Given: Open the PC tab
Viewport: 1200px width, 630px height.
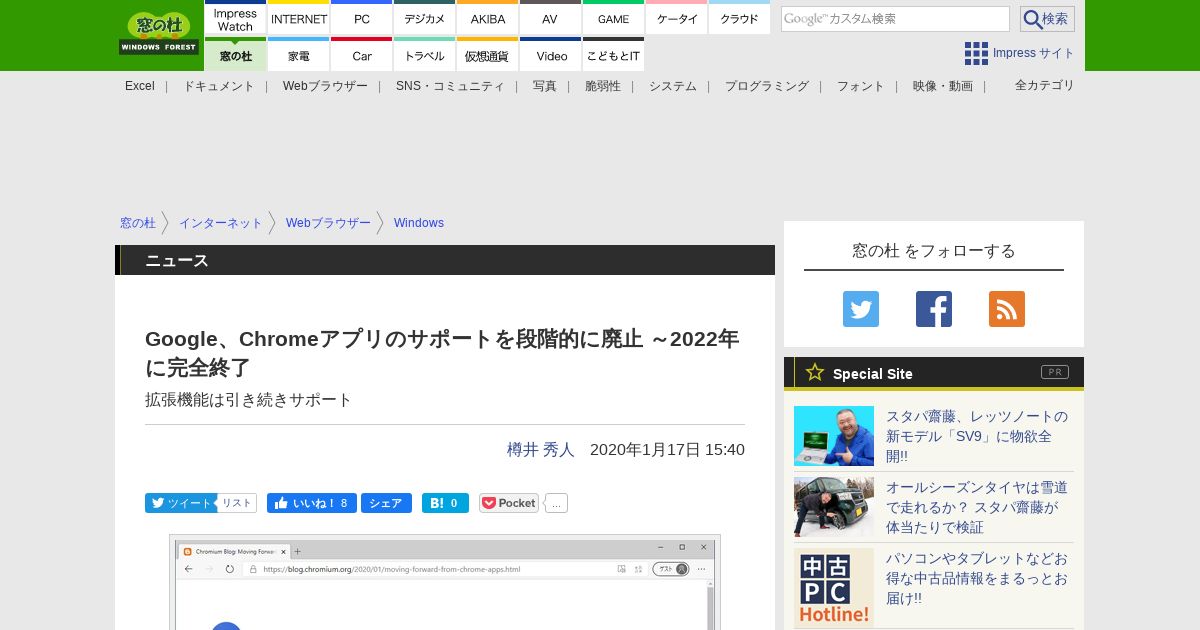Looking at the screenshot, I should coord(362,18).
